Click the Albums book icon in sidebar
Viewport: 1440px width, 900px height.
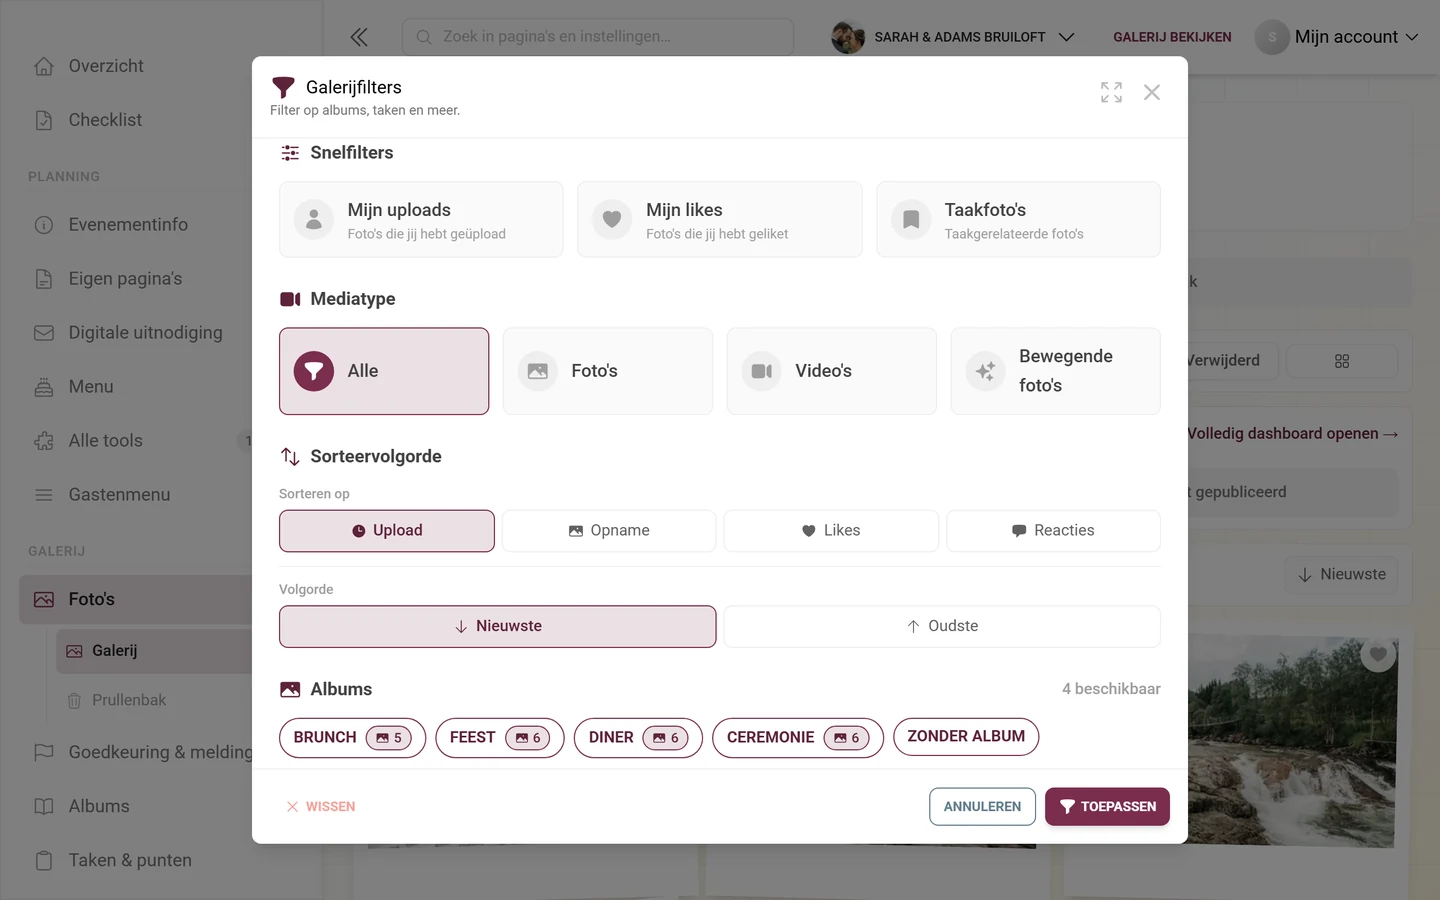click(44, 806)
